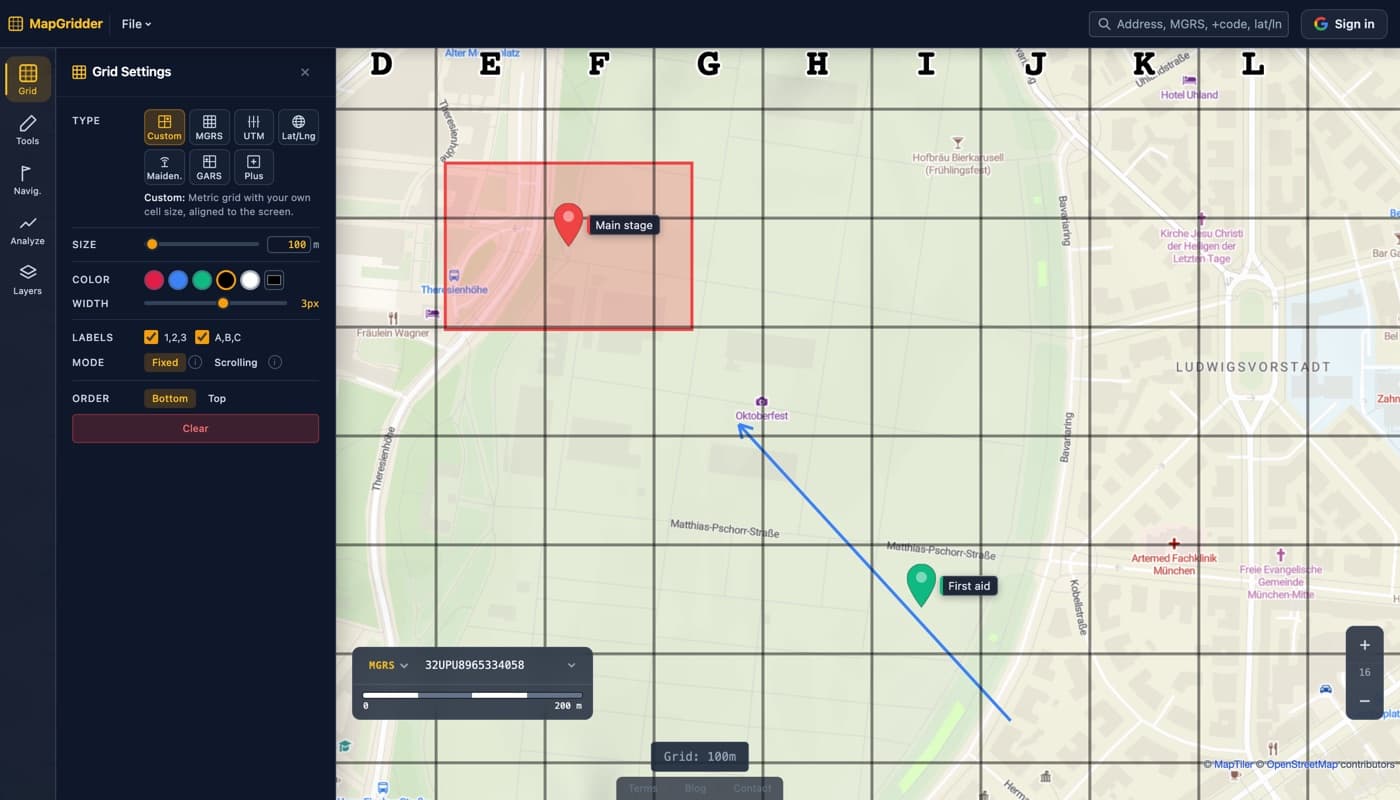
Task: Open the Blog link
Action: pos(695,788)
